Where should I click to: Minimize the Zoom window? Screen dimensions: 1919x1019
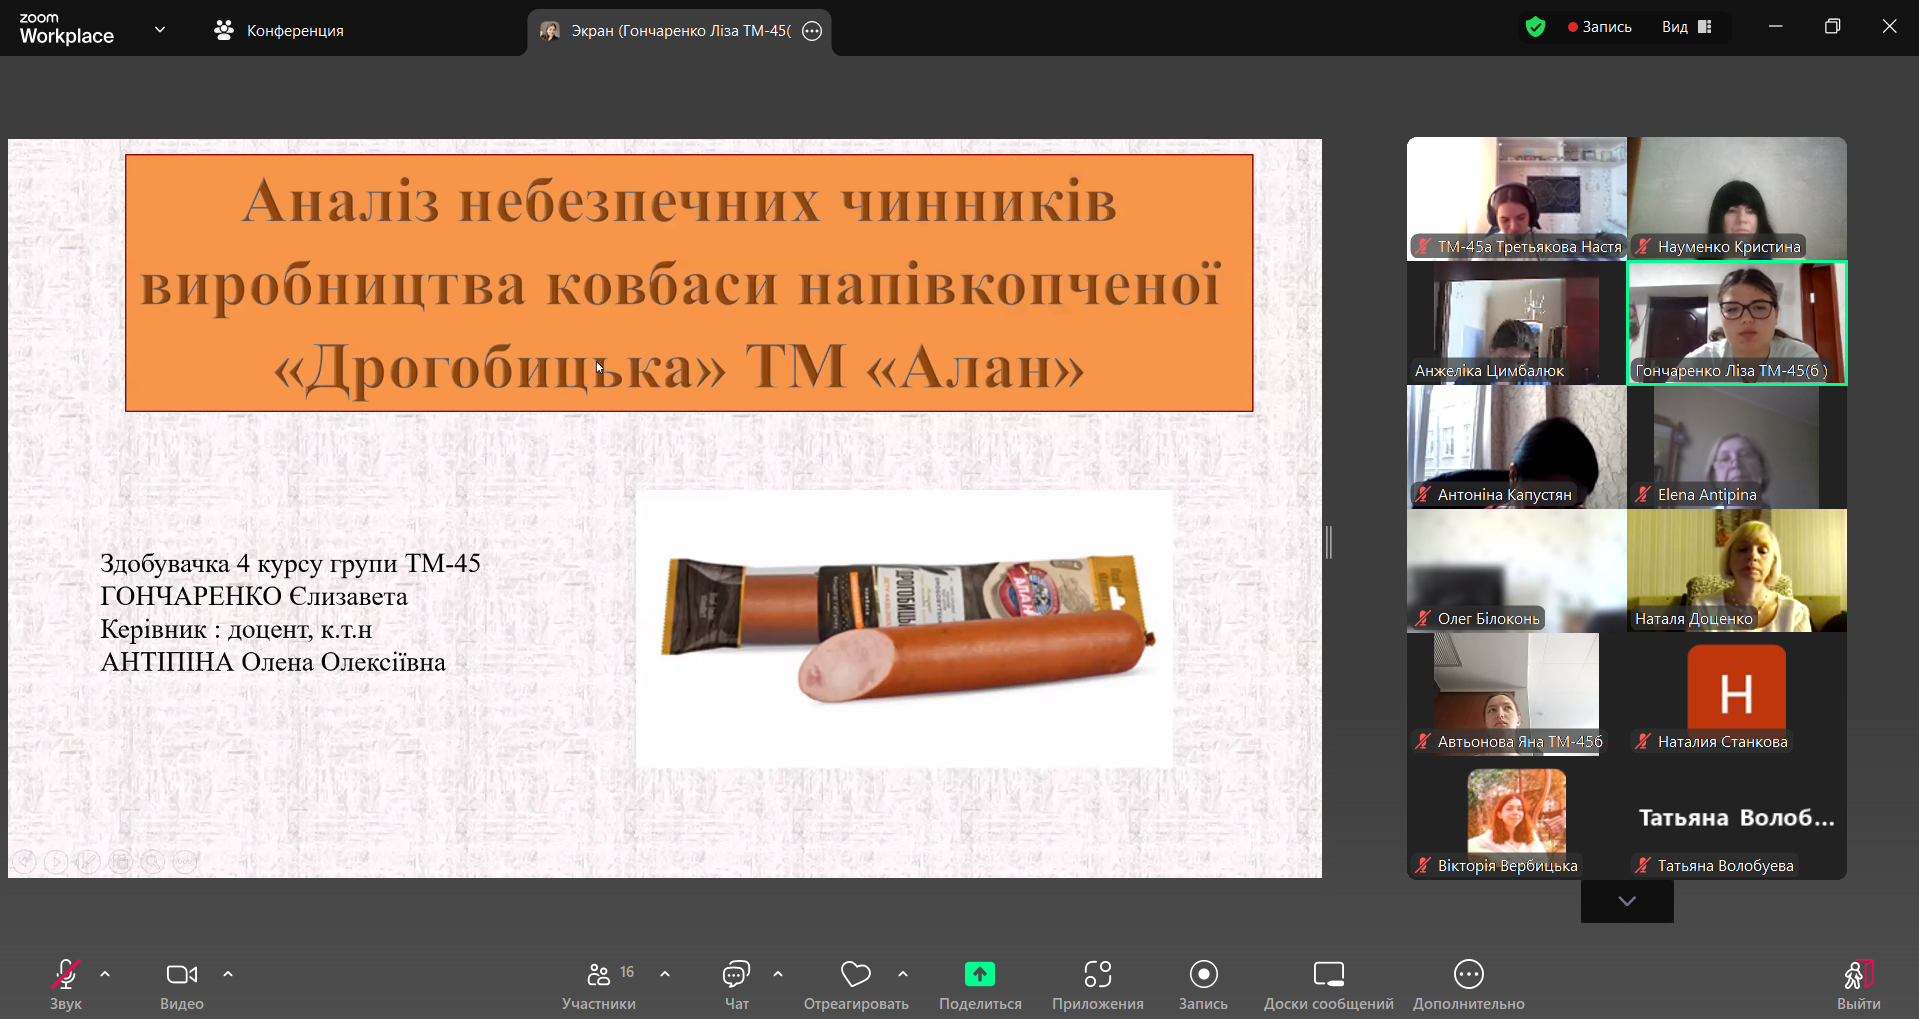[1775, 27]
